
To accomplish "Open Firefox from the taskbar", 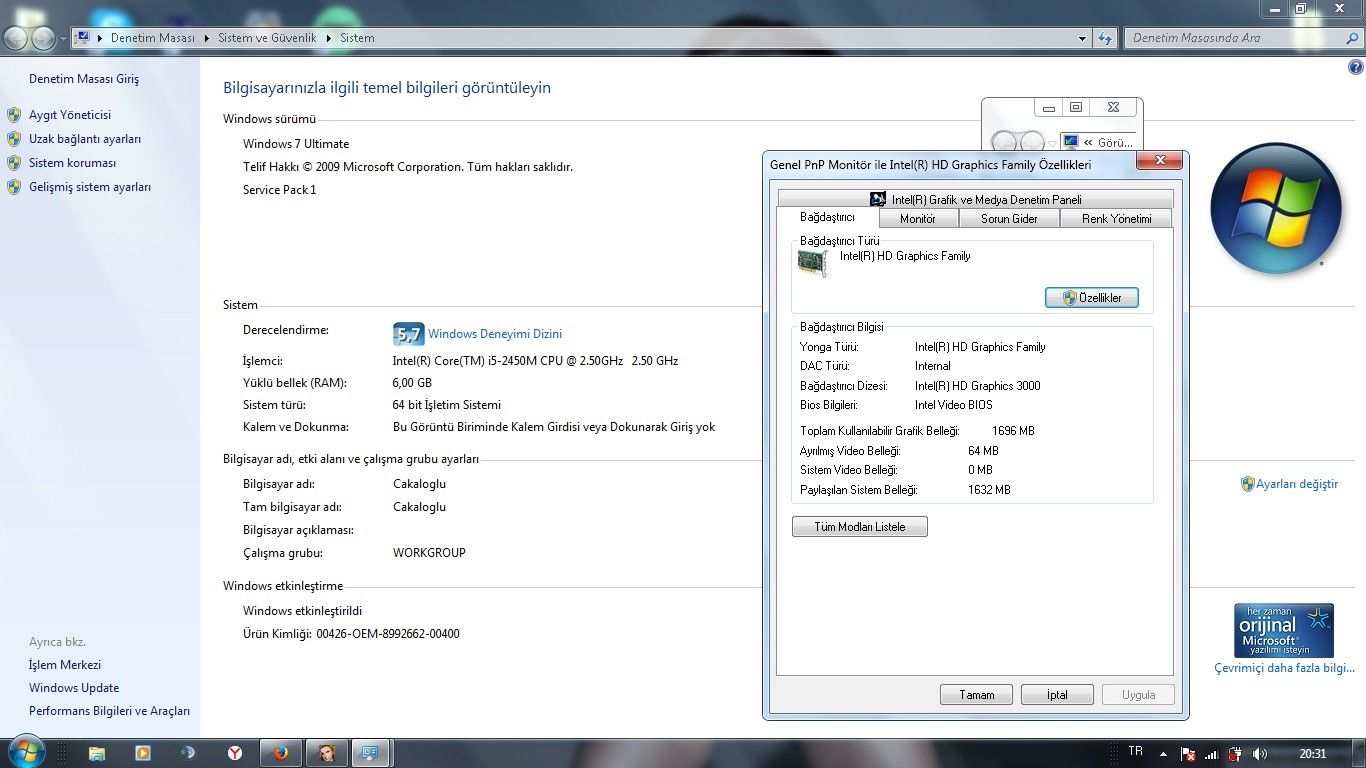I will tap(281, 752).
